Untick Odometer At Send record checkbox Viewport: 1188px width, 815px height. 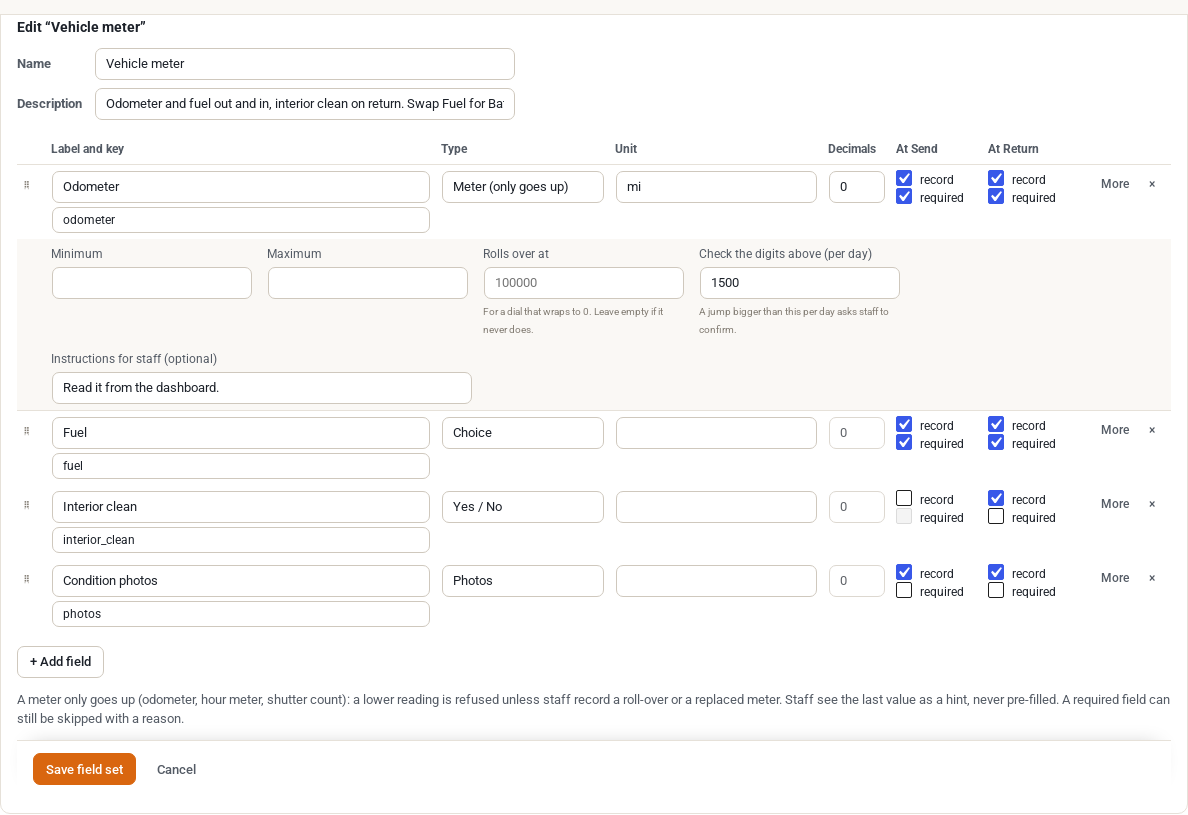tap(904, 178)
